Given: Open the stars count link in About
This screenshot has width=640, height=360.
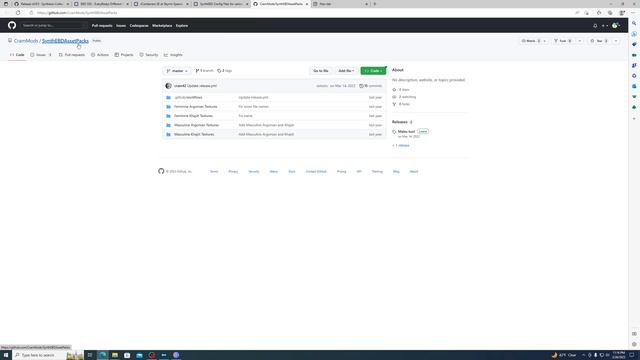Looking at the screenshot, I should point(401,90).
